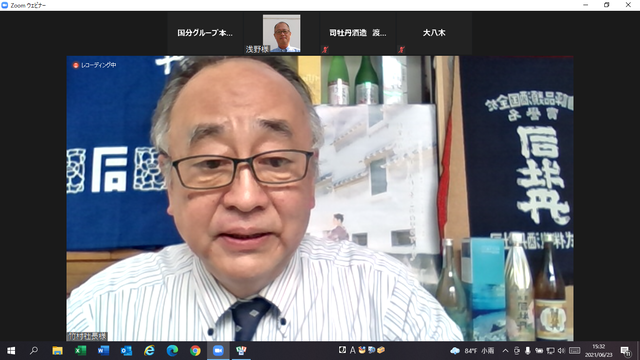Click muted microphone icon on 大八木 tile
Image resolution: width=640 pixels, height=360 pixels.
pos(401,50)
